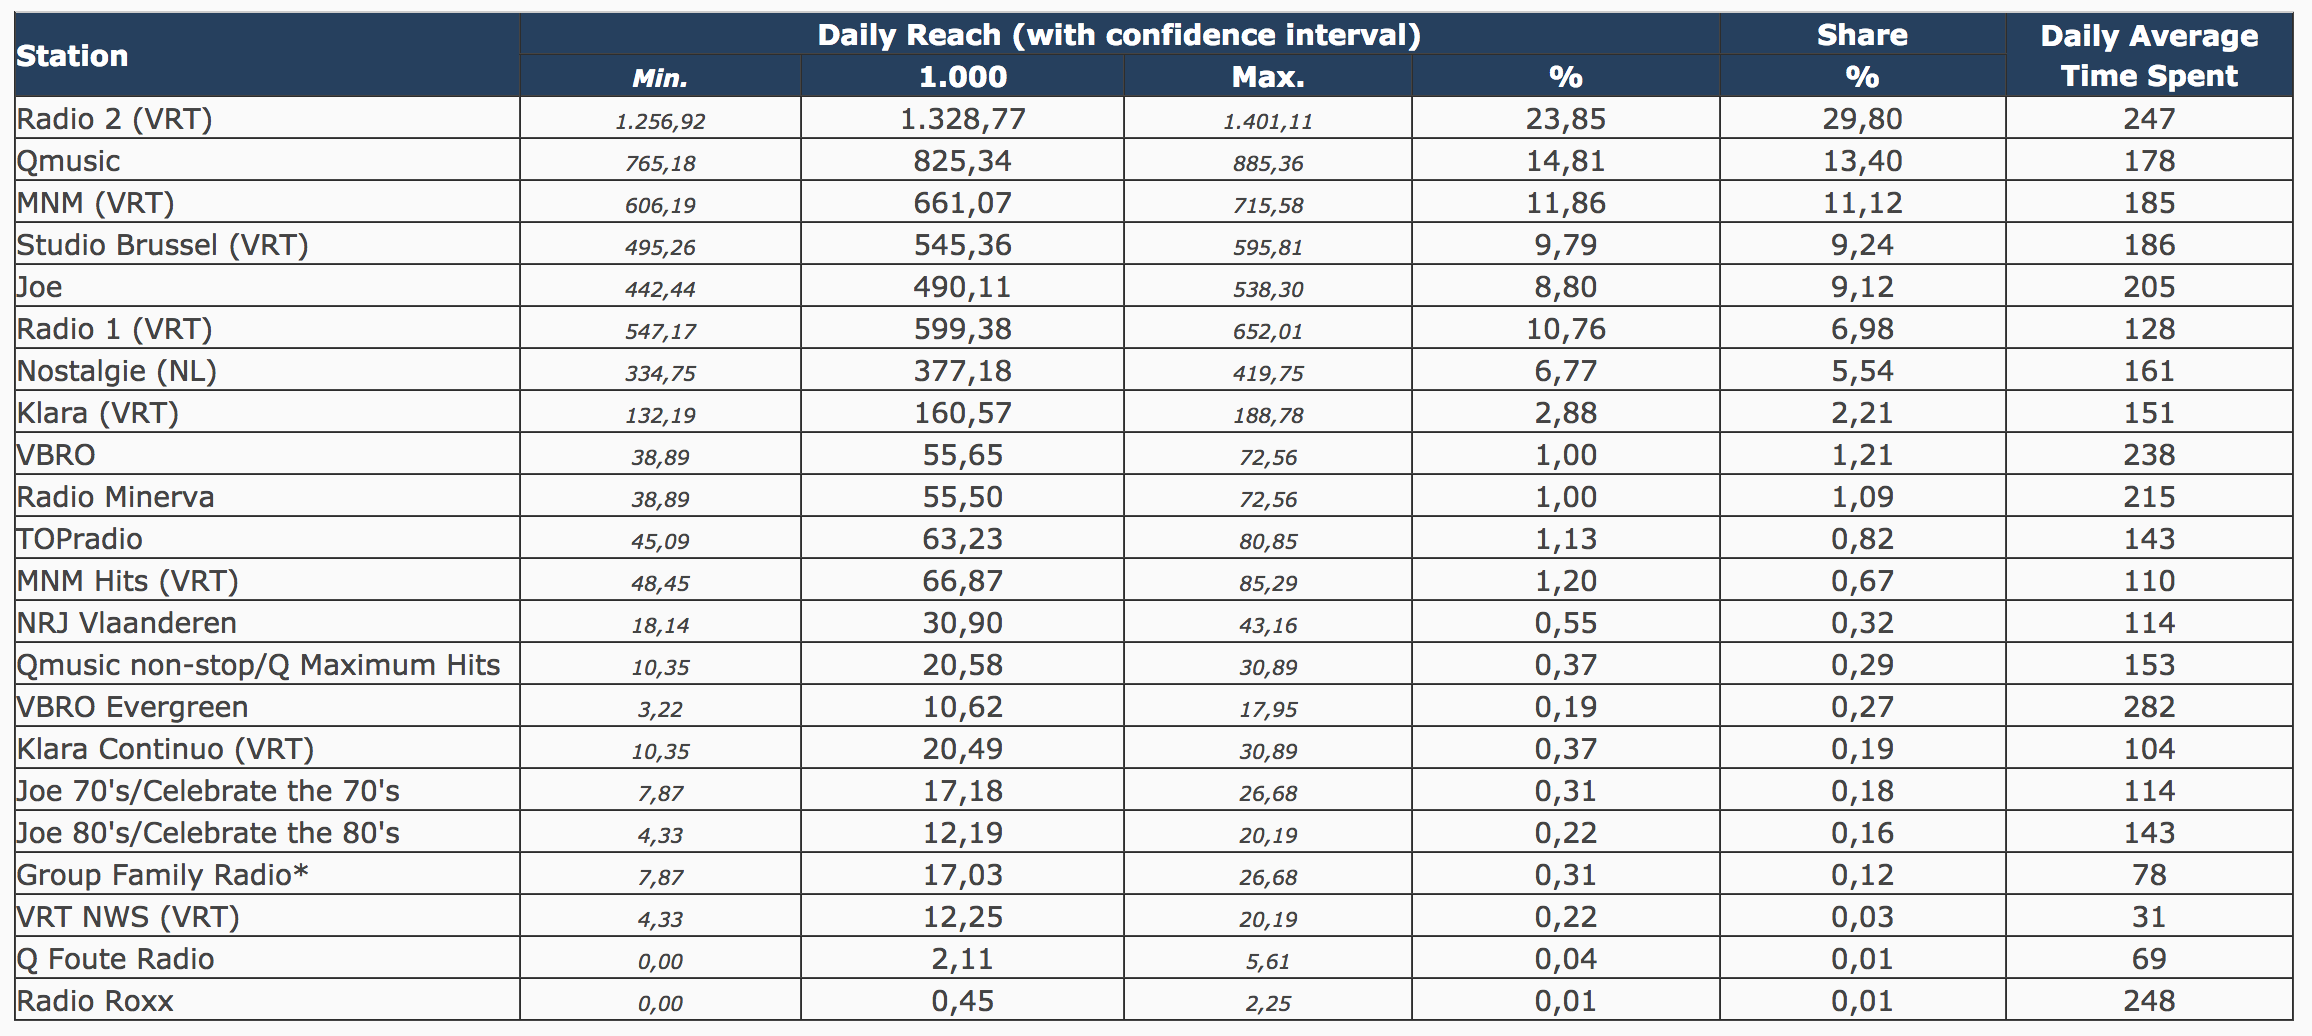Click the VBRO Evergreen station name

point(133,707)
